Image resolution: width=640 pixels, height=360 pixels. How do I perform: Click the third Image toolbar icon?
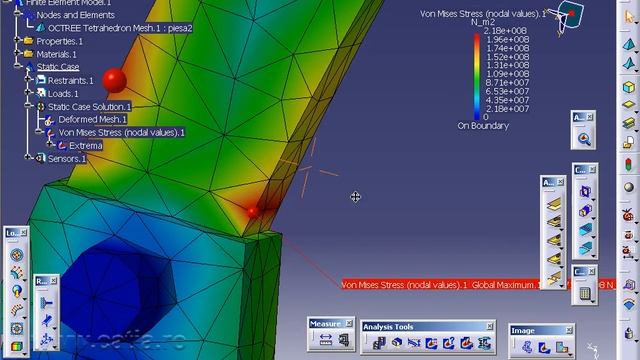click(562, 347)
